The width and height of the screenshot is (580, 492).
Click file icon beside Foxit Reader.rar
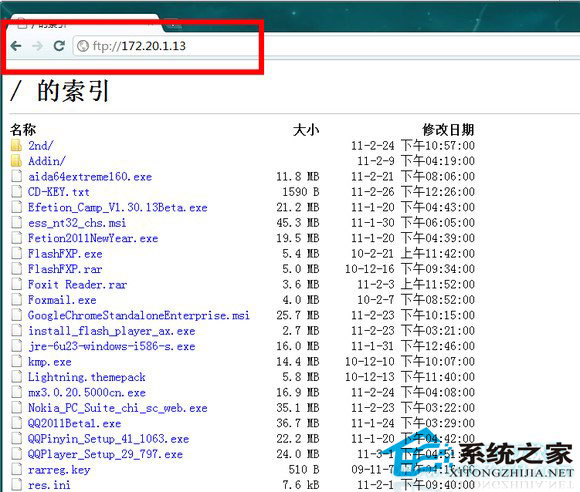click(x=16, y=284)
